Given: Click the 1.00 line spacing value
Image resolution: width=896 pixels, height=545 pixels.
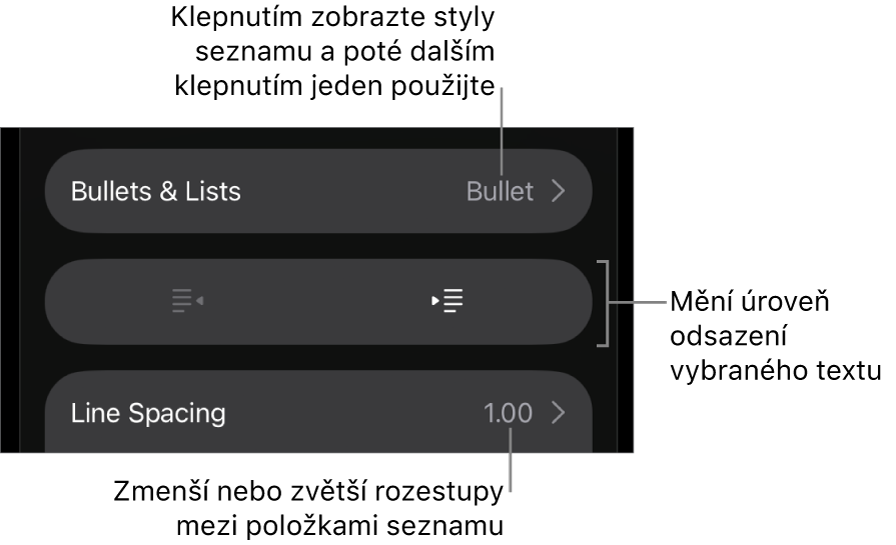Looking at the screenshot, I should pos(508,412).
